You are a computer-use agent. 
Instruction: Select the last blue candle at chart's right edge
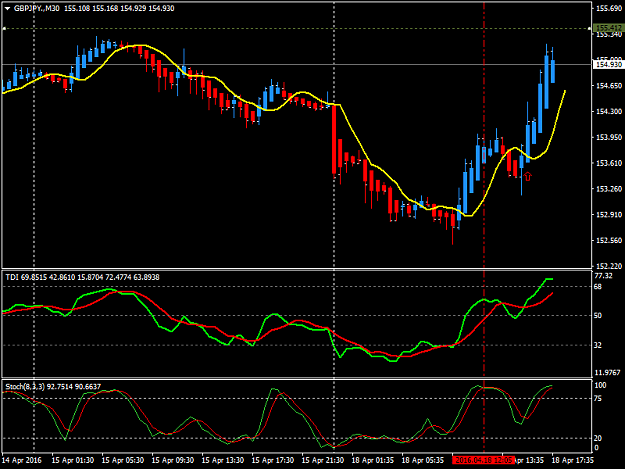pos(553,71)
